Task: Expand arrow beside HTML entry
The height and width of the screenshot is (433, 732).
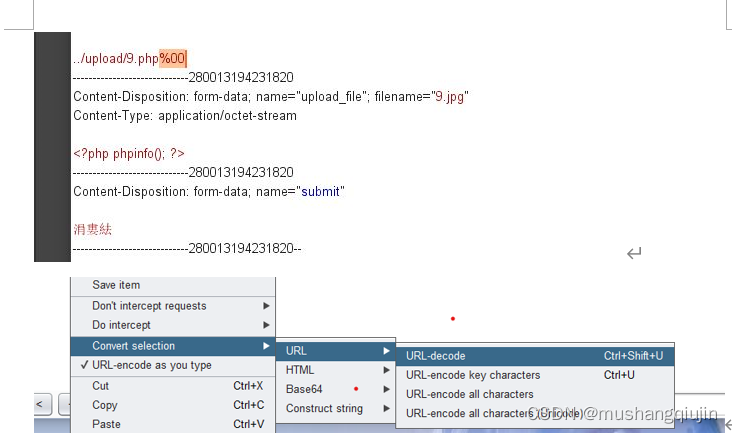Action: click(387, 370)
